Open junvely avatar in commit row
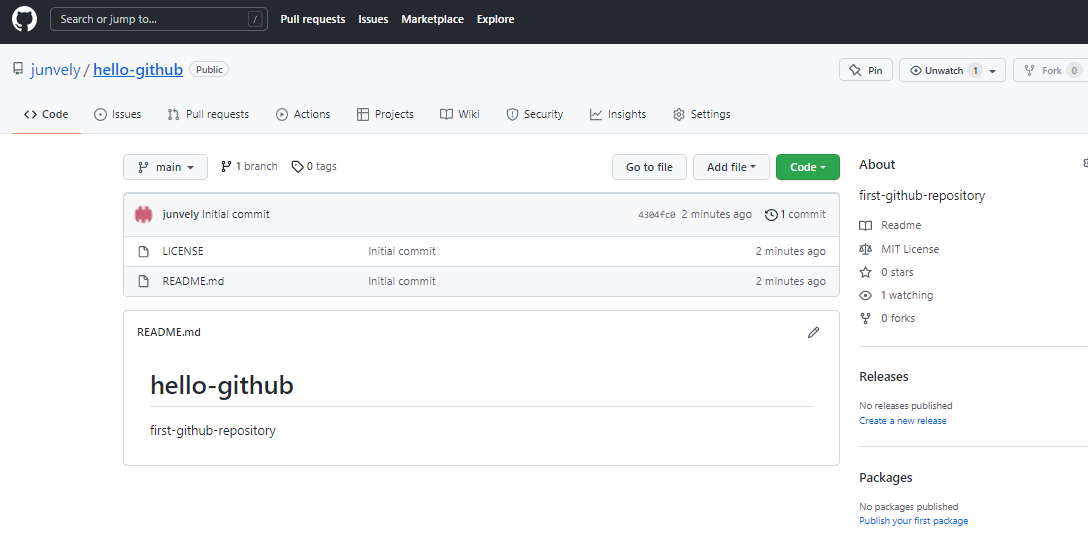The image size is (1088, 540). click(x=144, y=214)
